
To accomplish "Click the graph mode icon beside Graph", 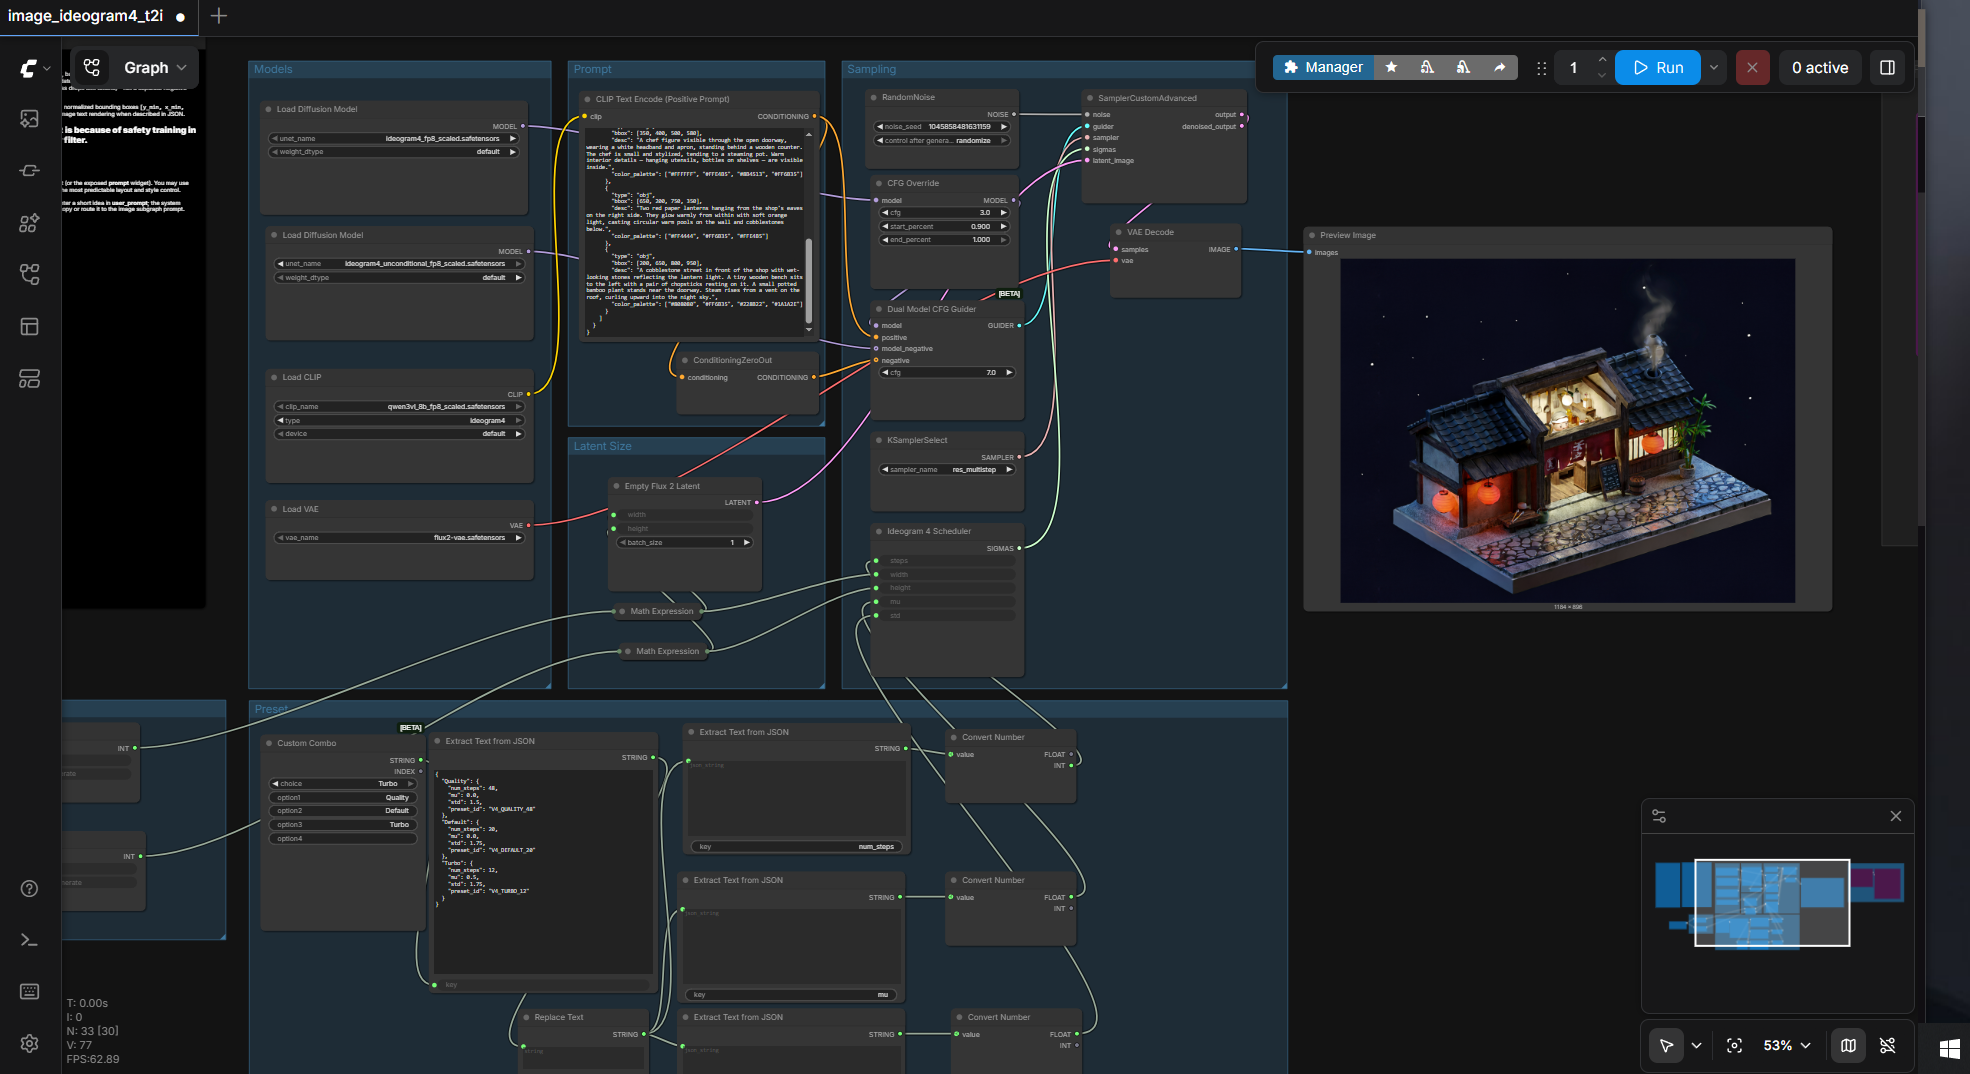I will tap(92, 67).
